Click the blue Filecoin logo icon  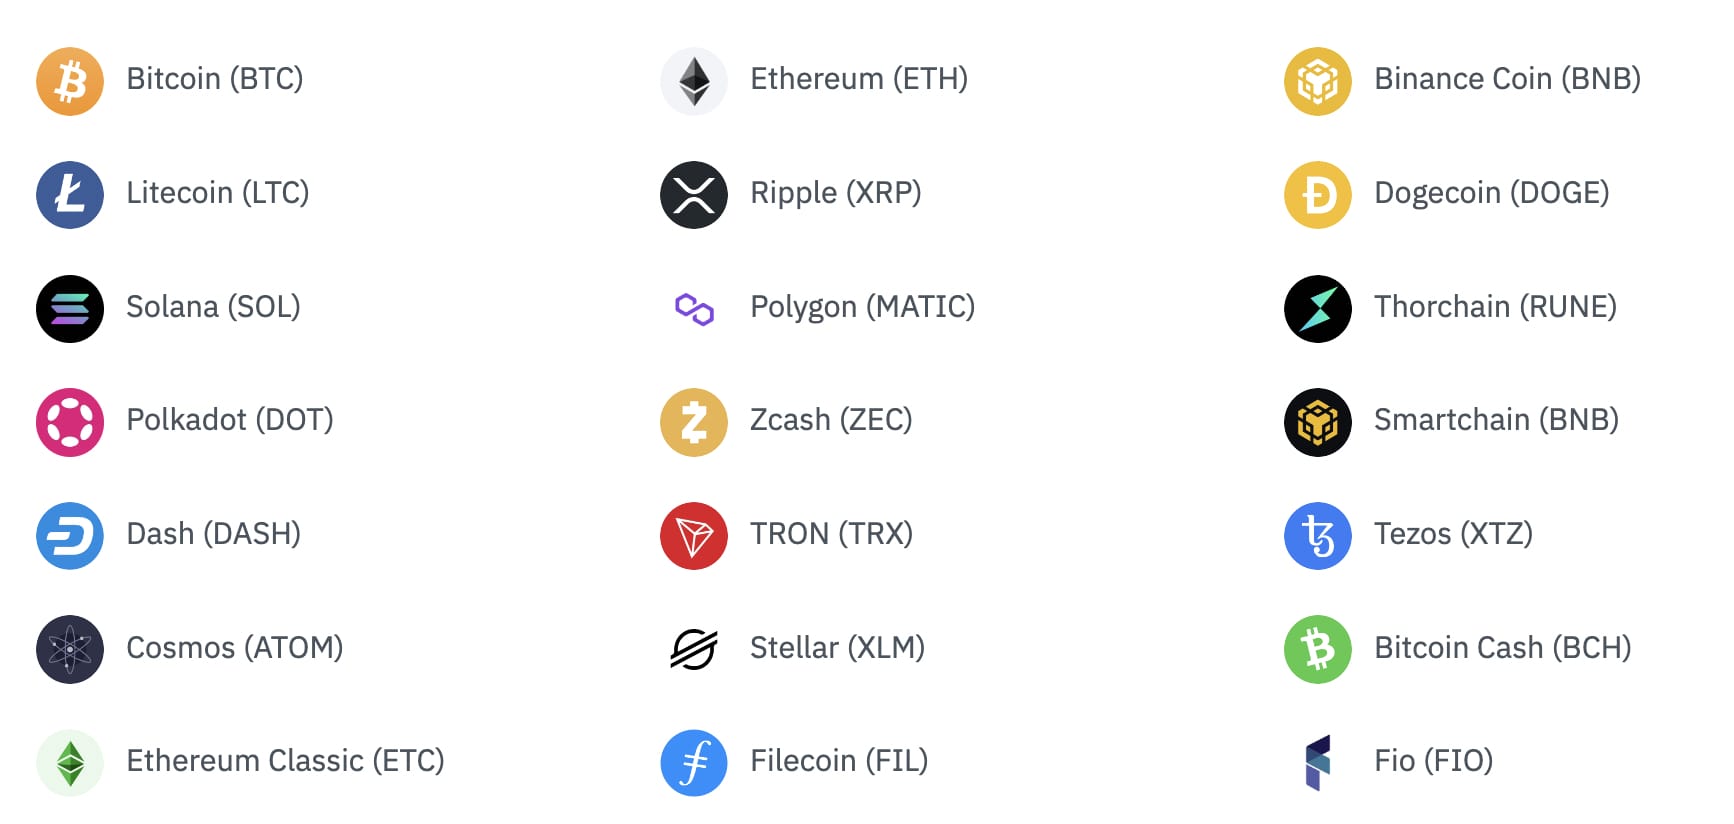click(x=694, y=763)
